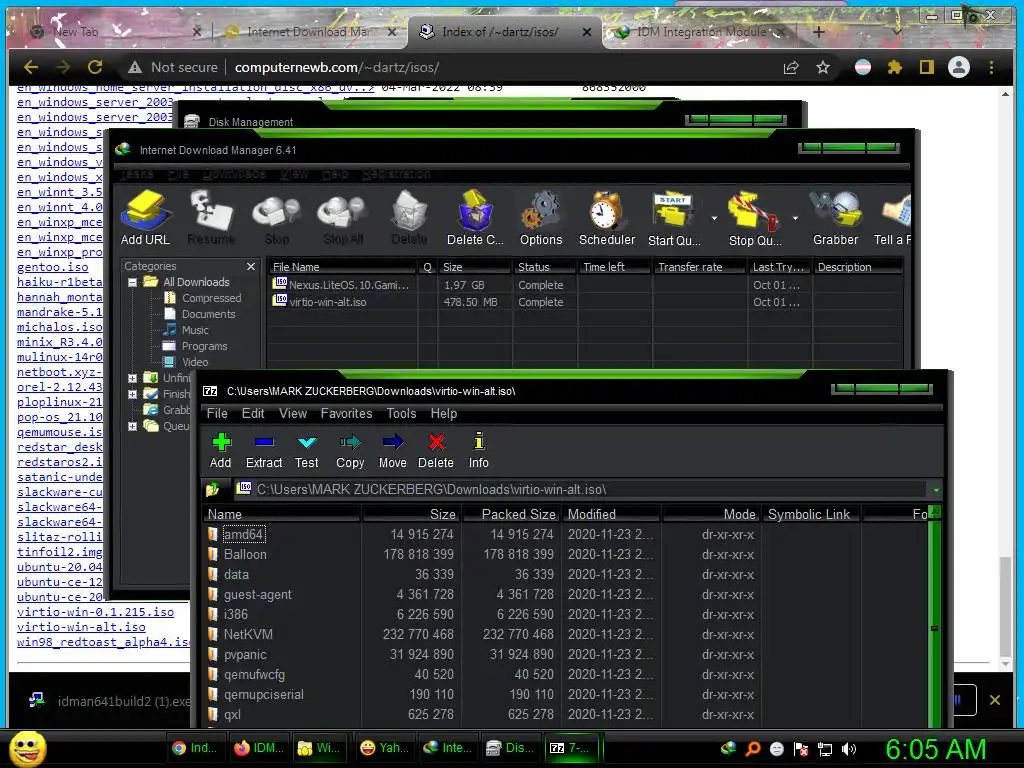Click Test in 7-Zip toolbar
1024x768 pixels.
point(306,451)
